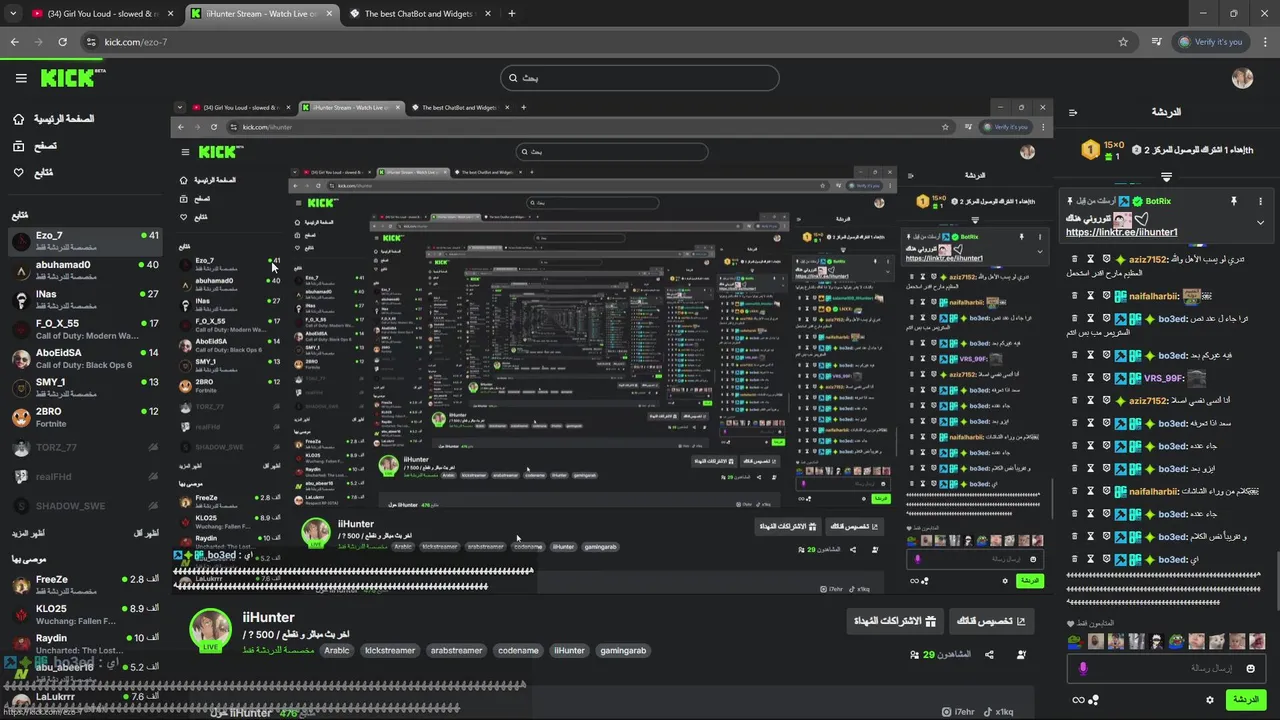
Task: Click the address bar showing kick.com/ezo-7
Action: tap(600, 42)
